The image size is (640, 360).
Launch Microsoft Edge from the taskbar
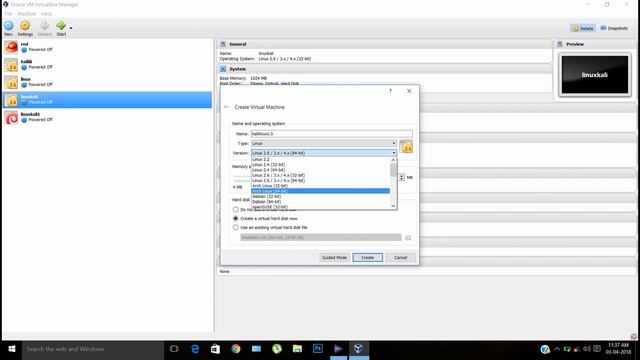195,349
